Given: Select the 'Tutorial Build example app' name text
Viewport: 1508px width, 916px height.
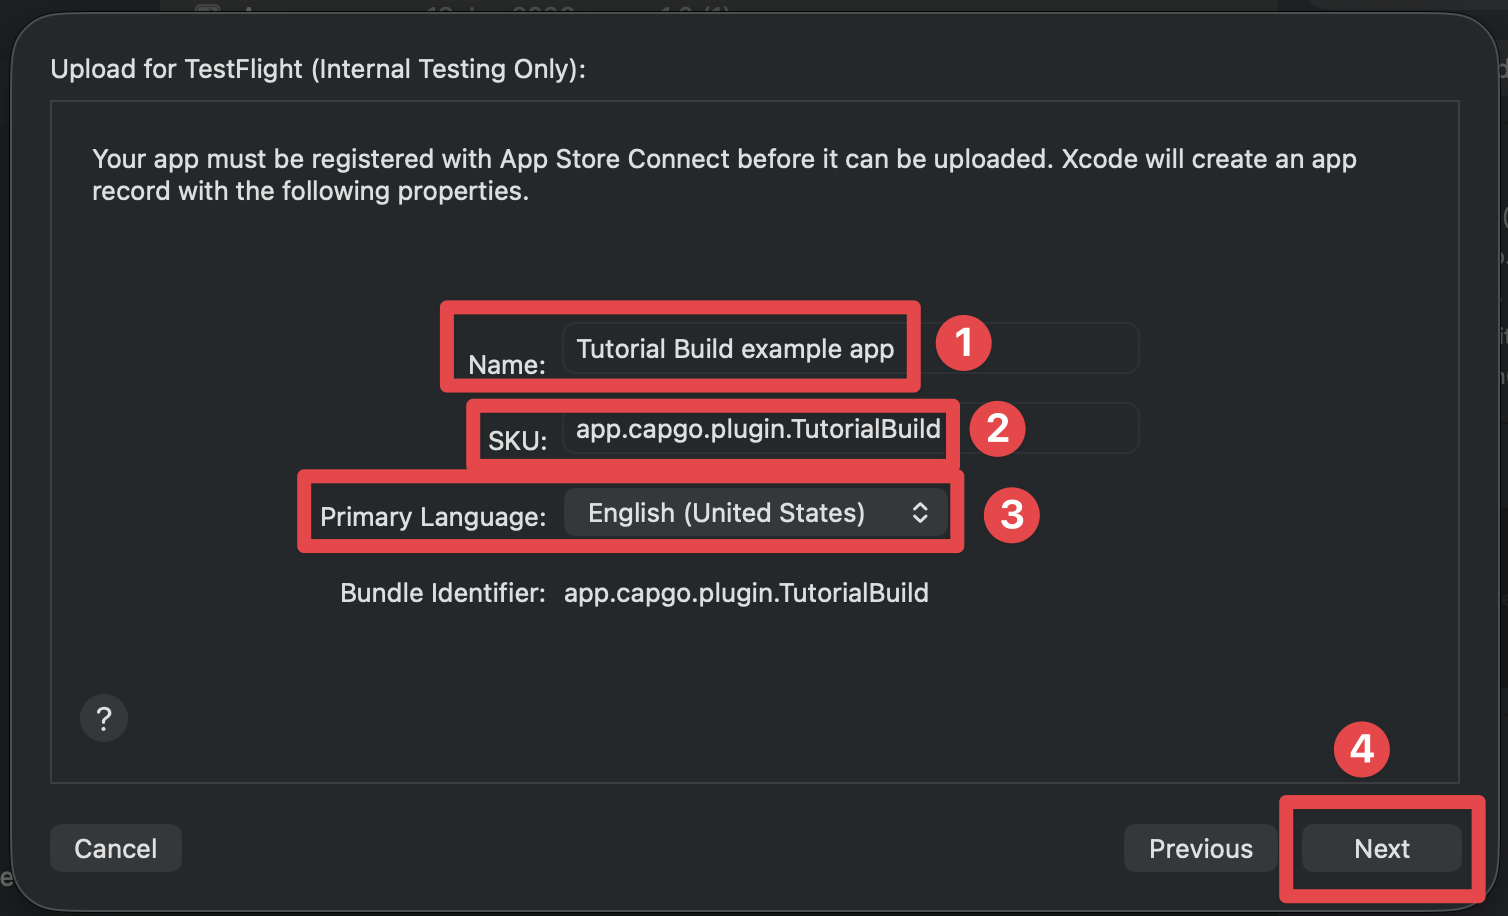Looking at the screenshot, I should (735, 348).
